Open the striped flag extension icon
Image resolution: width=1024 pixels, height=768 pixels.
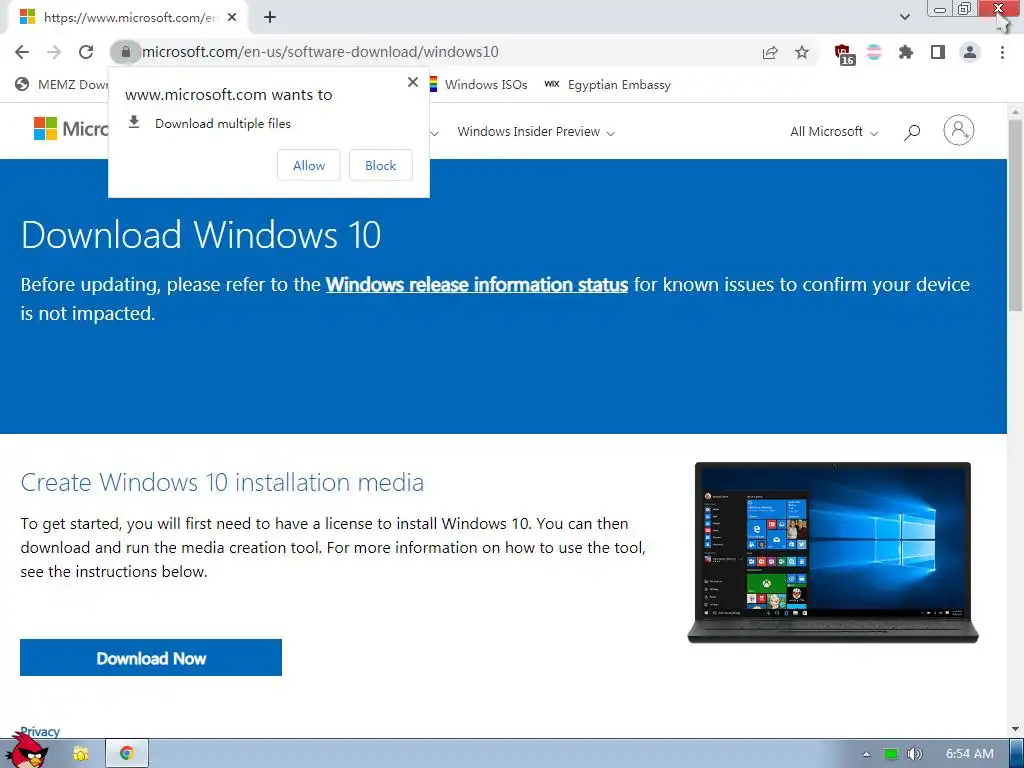[x=874, y=52]
